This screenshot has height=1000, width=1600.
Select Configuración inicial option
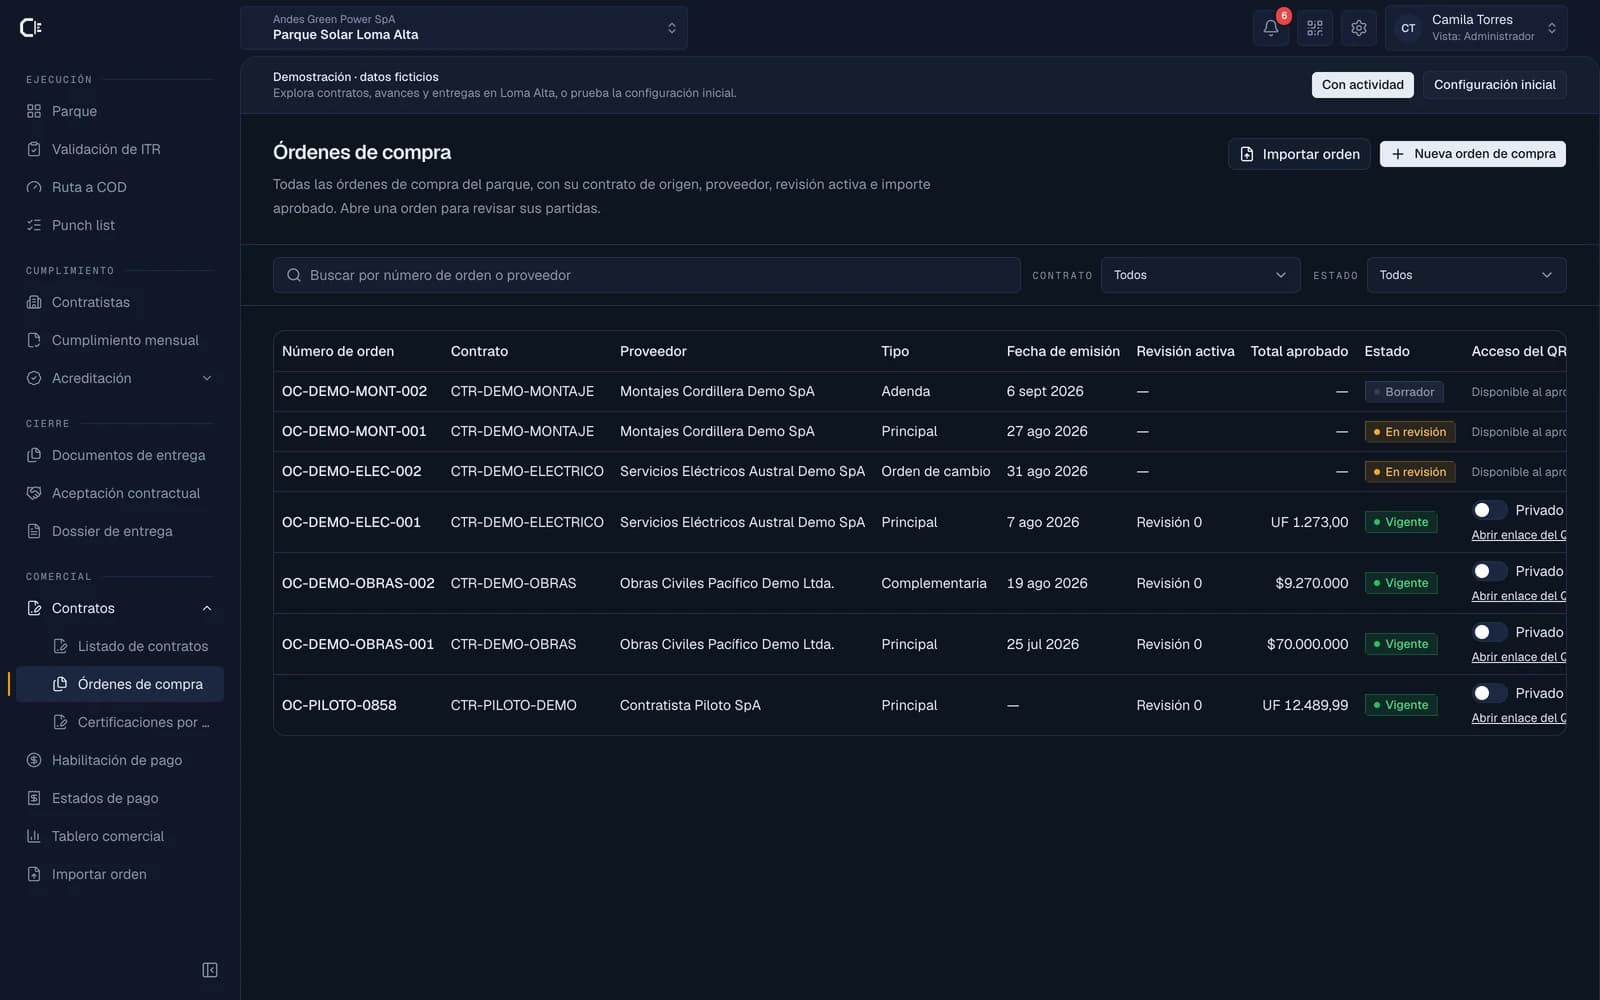pyautogui.click(x=1494, y=85)
